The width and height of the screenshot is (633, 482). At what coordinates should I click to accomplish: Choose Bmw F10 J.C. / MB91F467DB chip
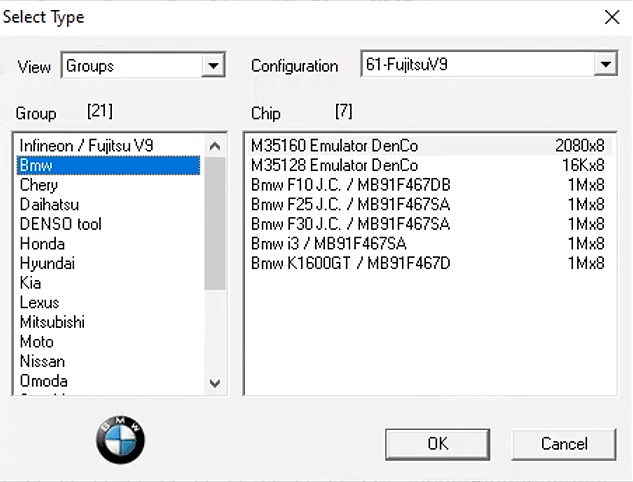429,185
